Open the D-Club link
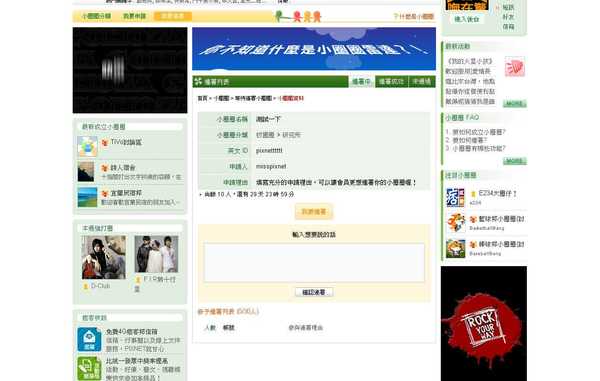 click(x=100, y=286)
